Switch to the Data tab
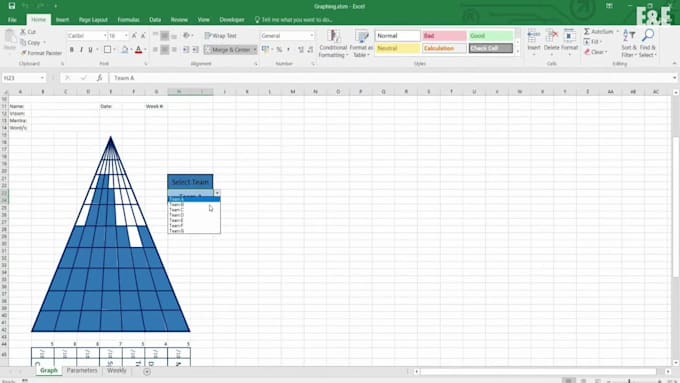 pyautogui.click(x=155, y=20)
